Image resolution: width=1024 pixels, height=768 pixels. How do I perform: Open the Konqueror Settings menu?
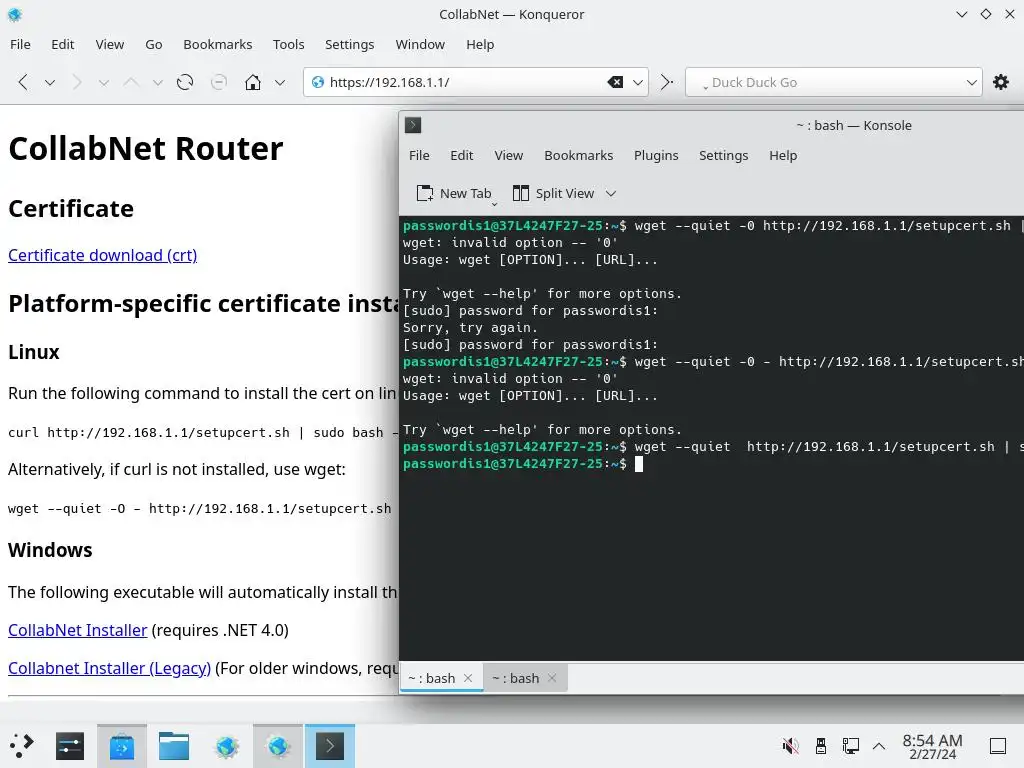click(x=349, y=44)
